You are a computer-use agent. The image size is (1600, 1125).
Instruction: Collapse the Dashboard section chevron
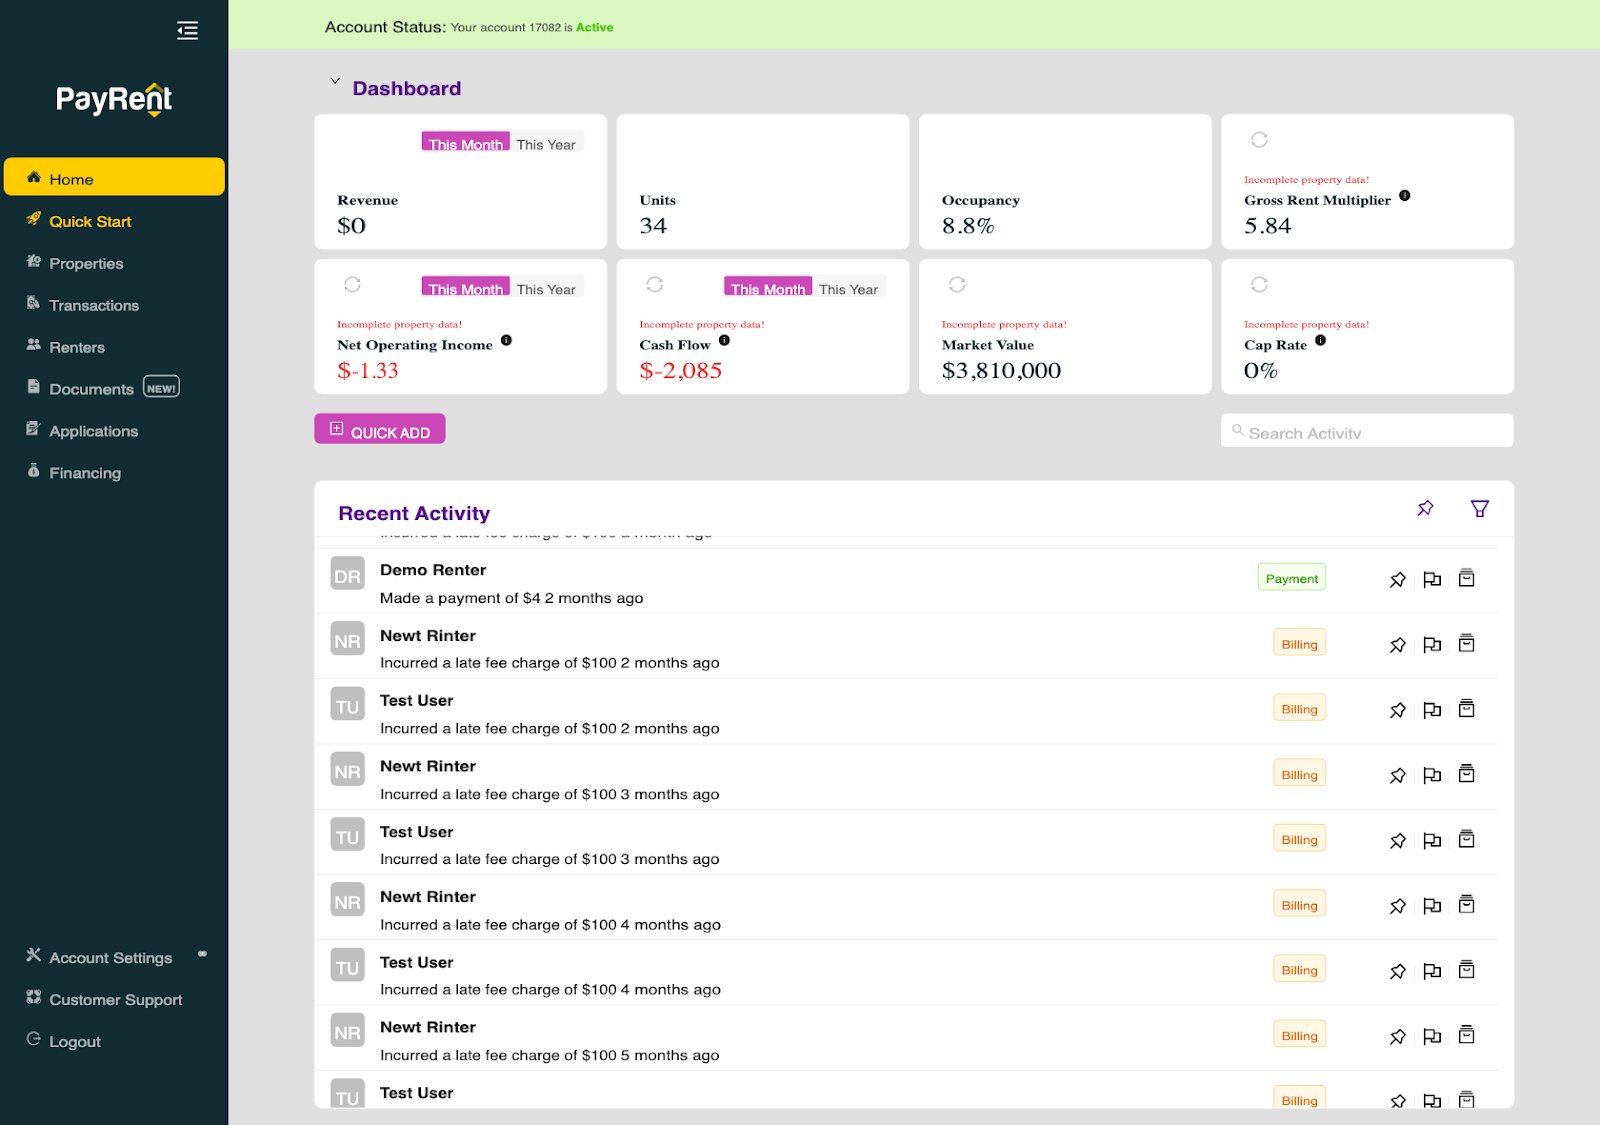[x=335, y=82]
